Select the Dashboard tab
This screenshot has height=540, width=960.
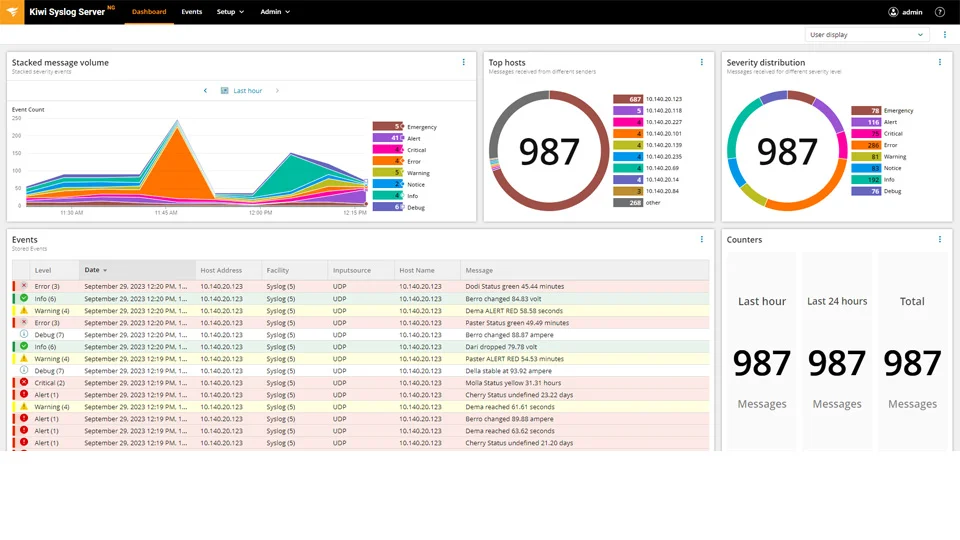pos(149,12)
